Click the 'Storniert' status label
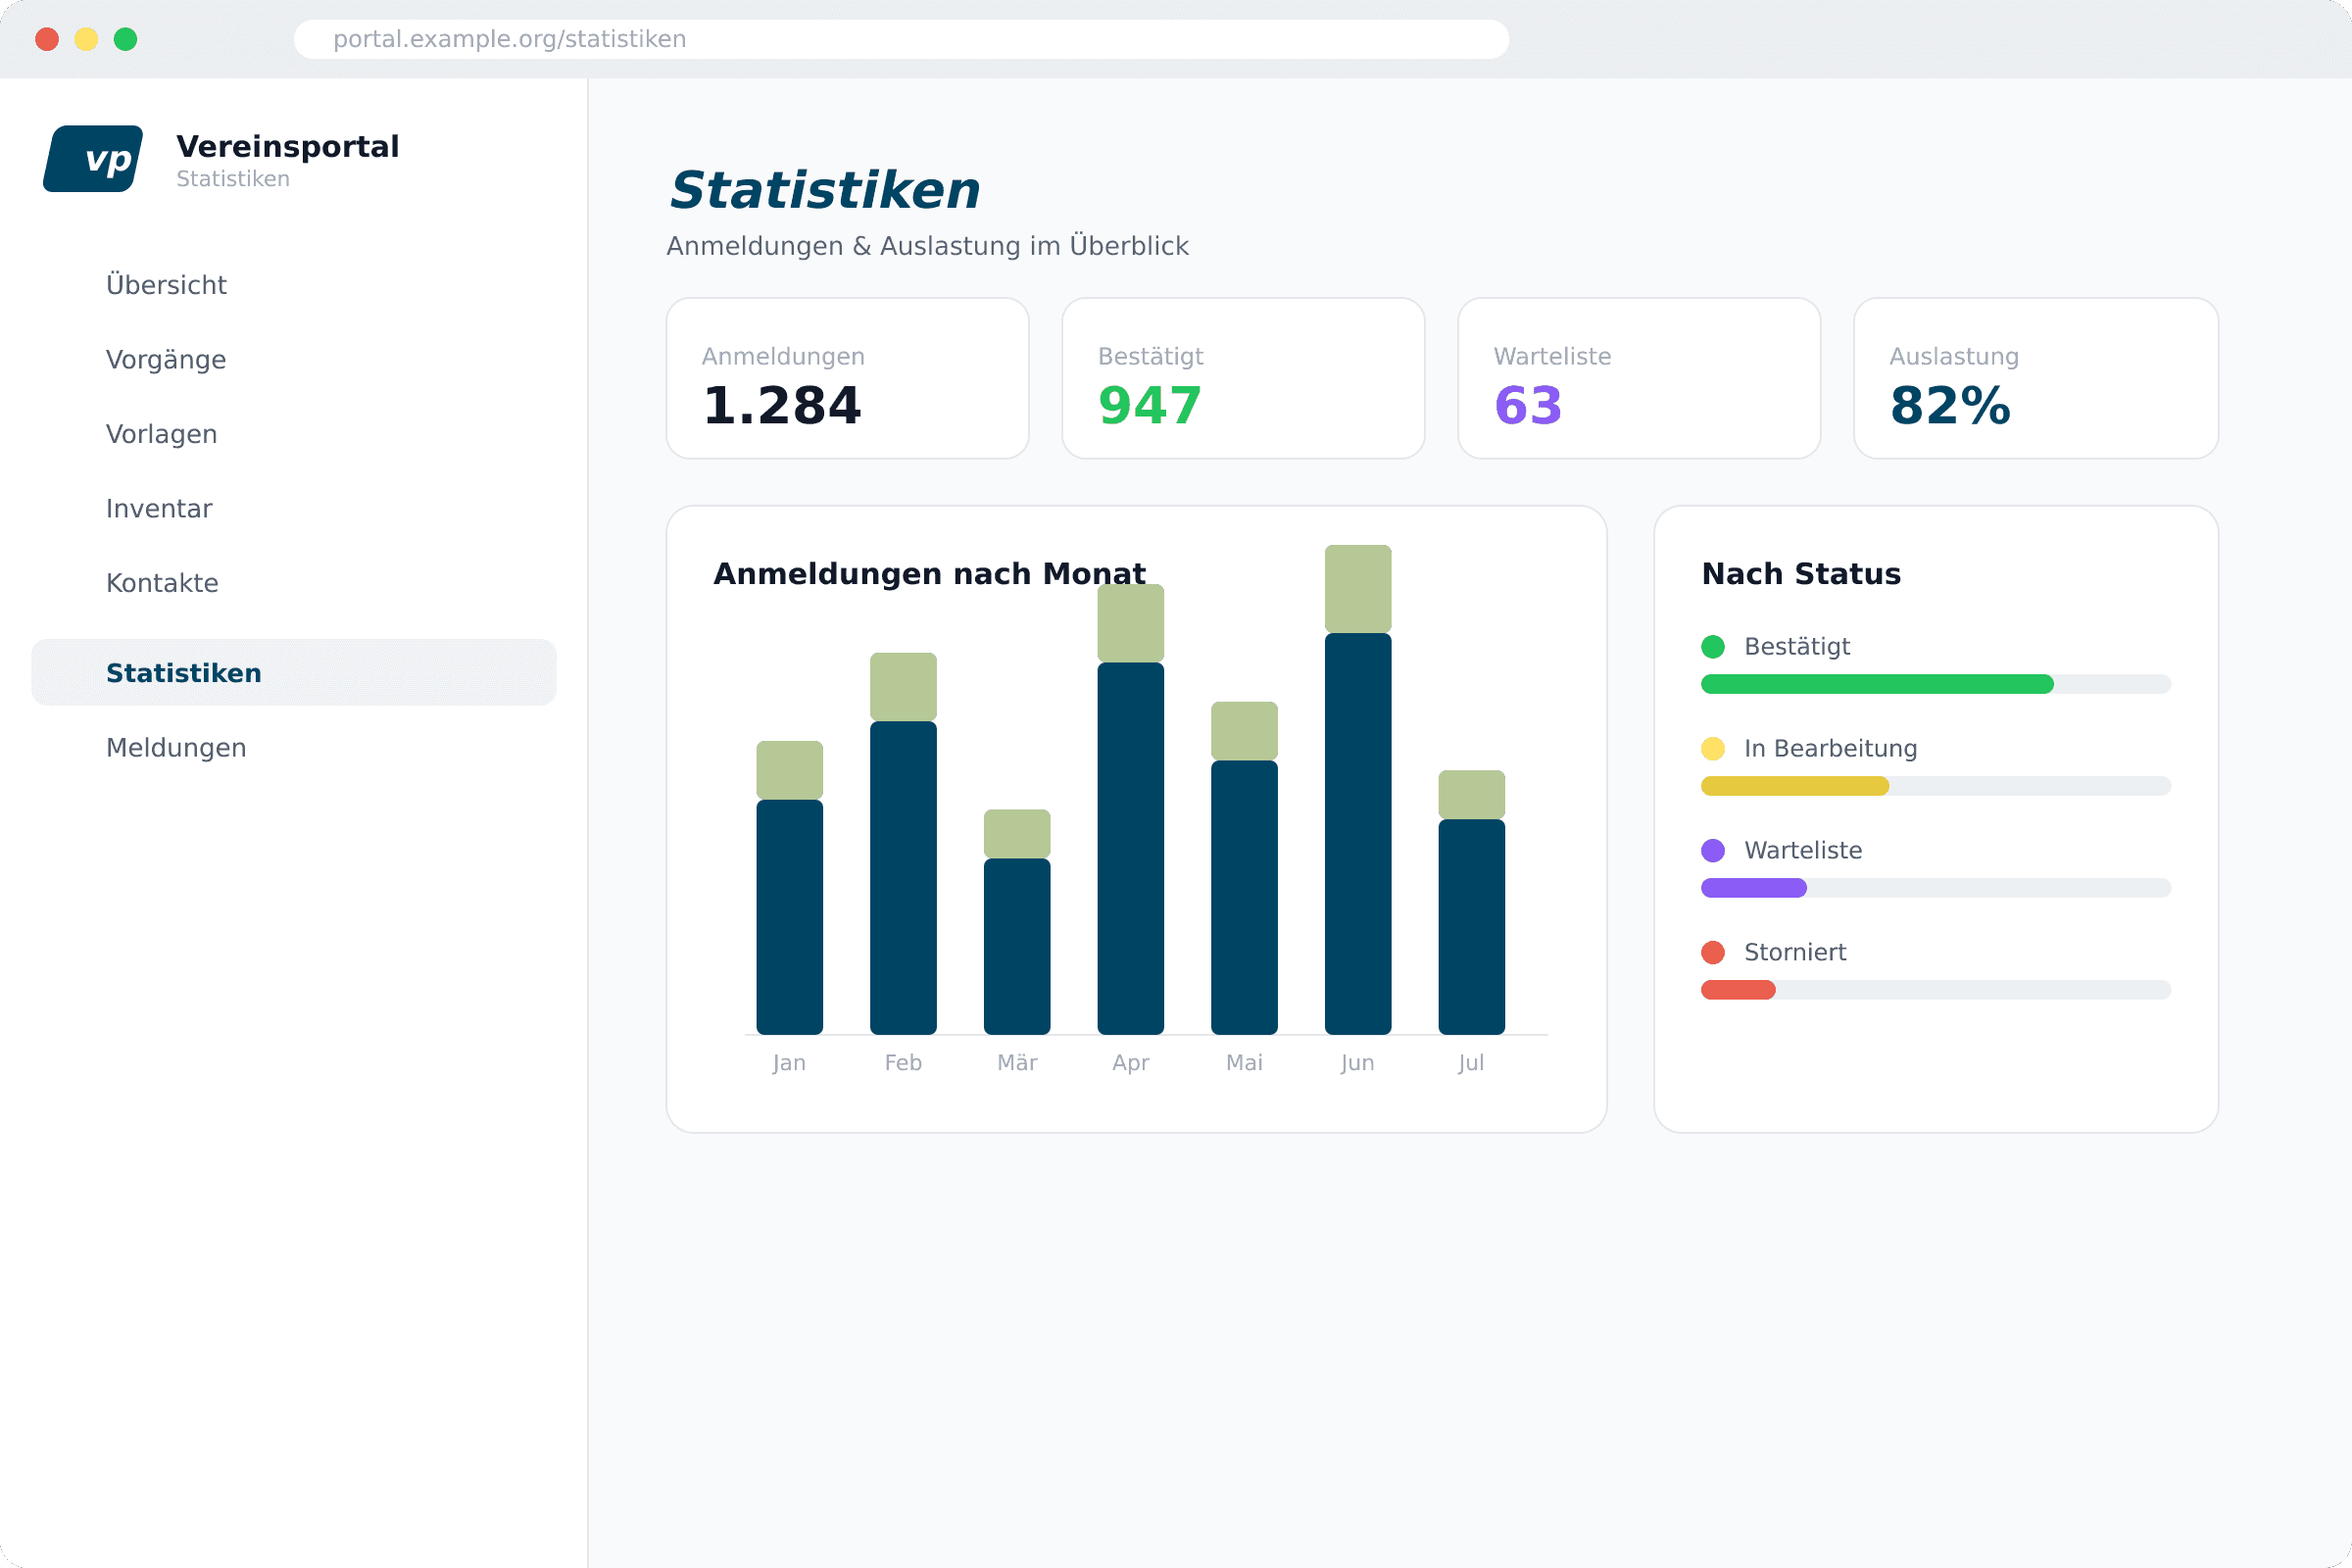Image resolution: width=2352 pixels, height=1568 pixels. [1795, 952]
